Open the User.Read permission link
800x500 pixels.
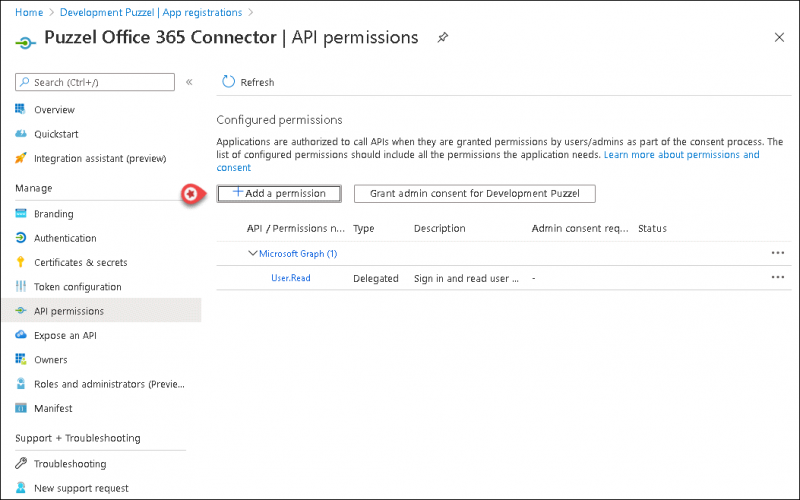point(291,278)
